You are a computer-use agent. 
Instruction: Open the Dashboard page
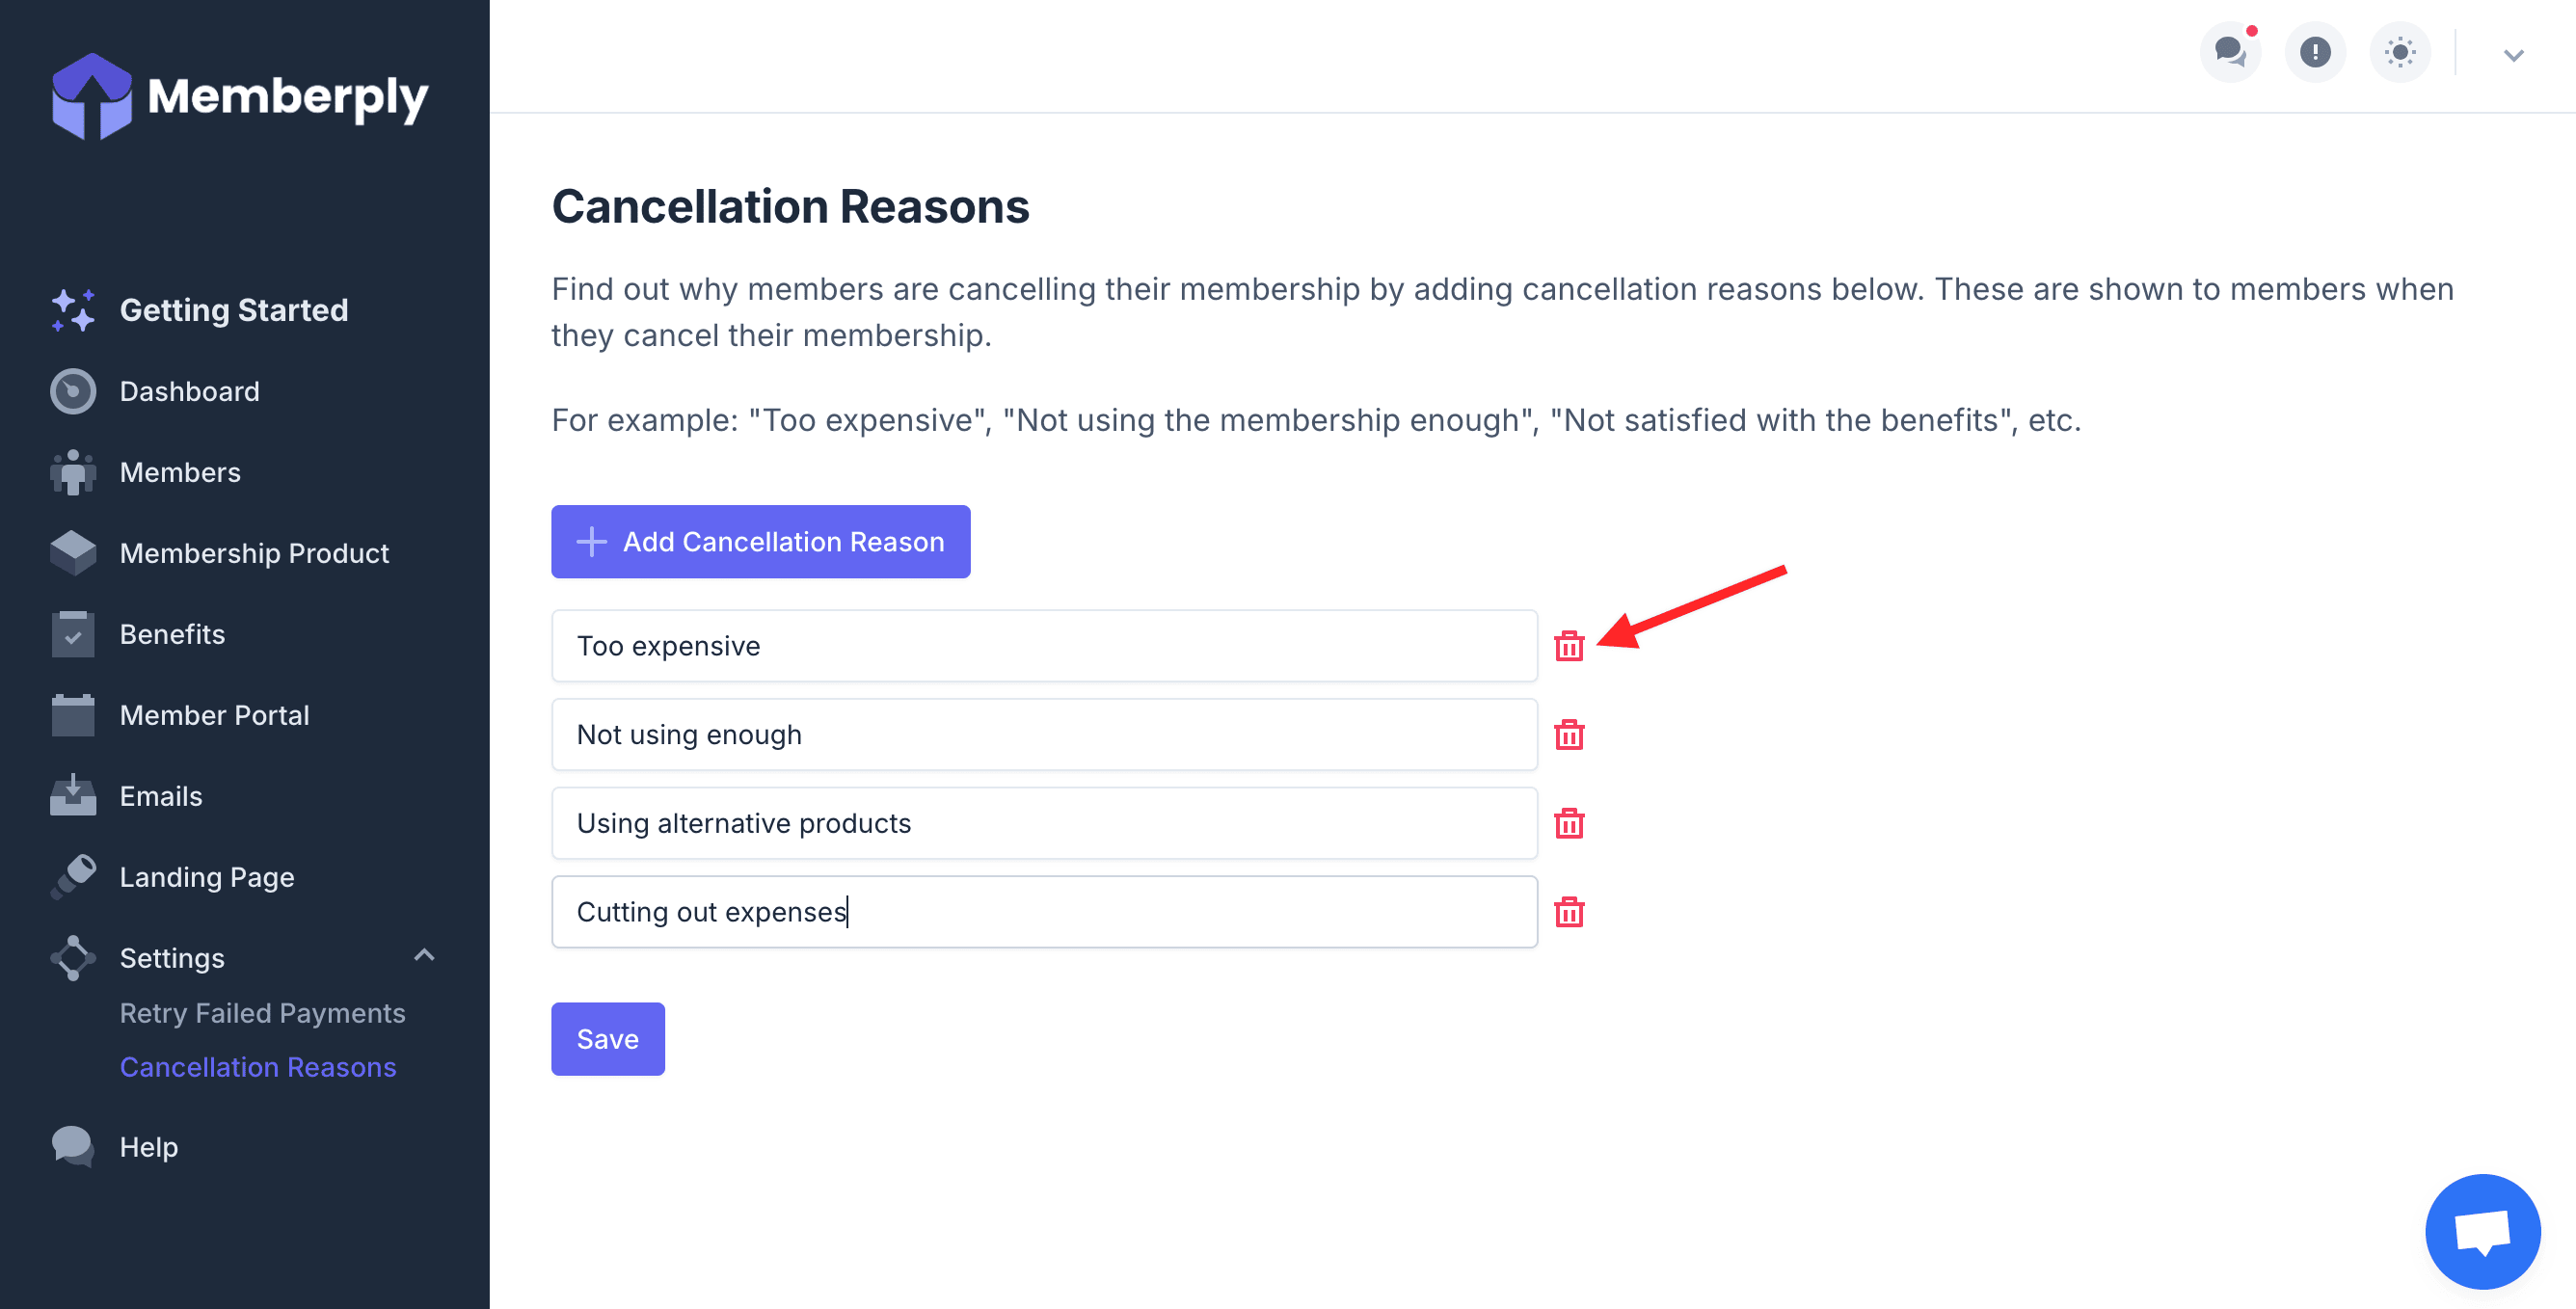tap(189, 391)
